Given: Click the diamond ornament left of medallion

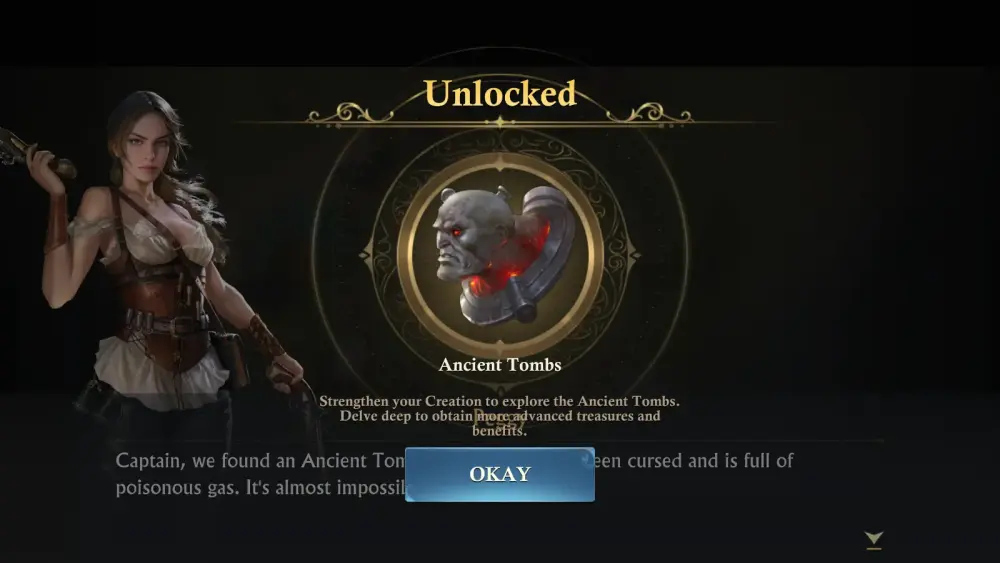Looking at the screenshot, I should pyautogui.click(x=366, y=255).
